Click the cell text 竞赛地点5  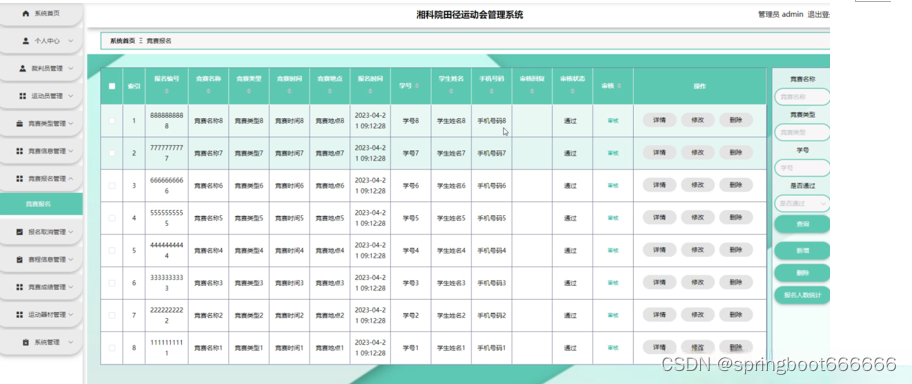(x=330, y=218)
